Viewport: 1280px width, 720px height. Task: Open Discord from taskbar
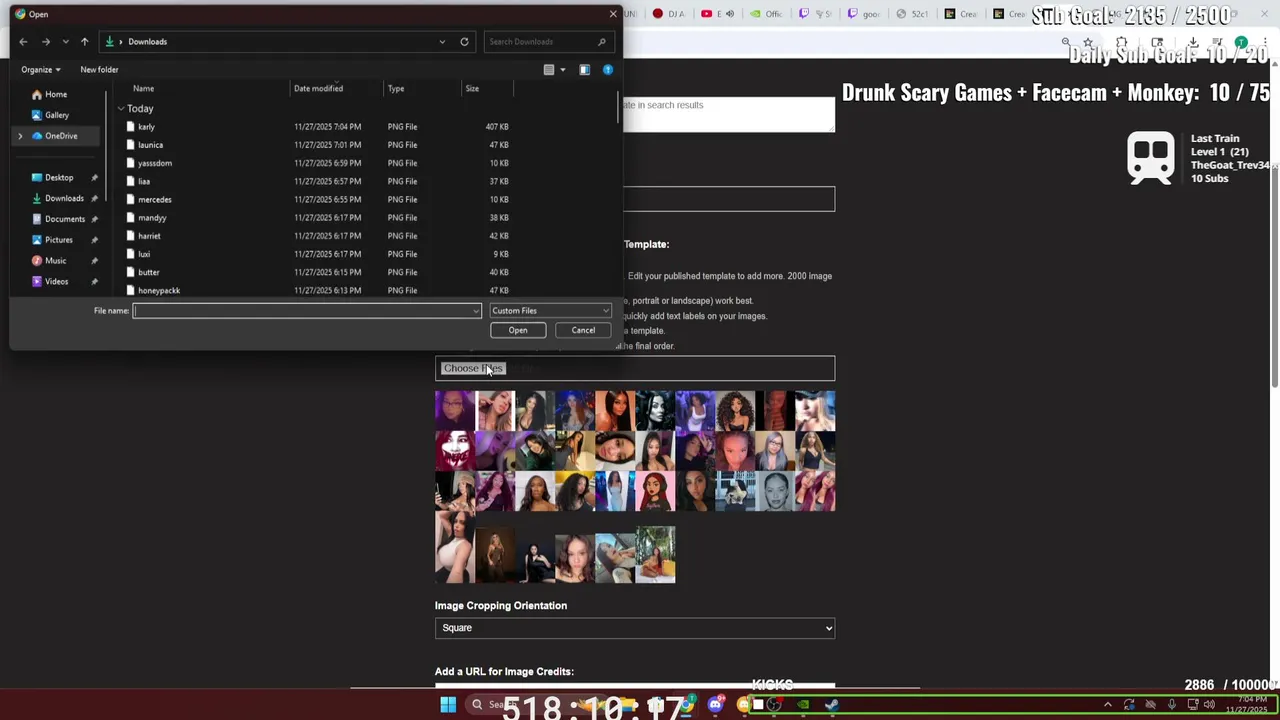click(715, 705)
